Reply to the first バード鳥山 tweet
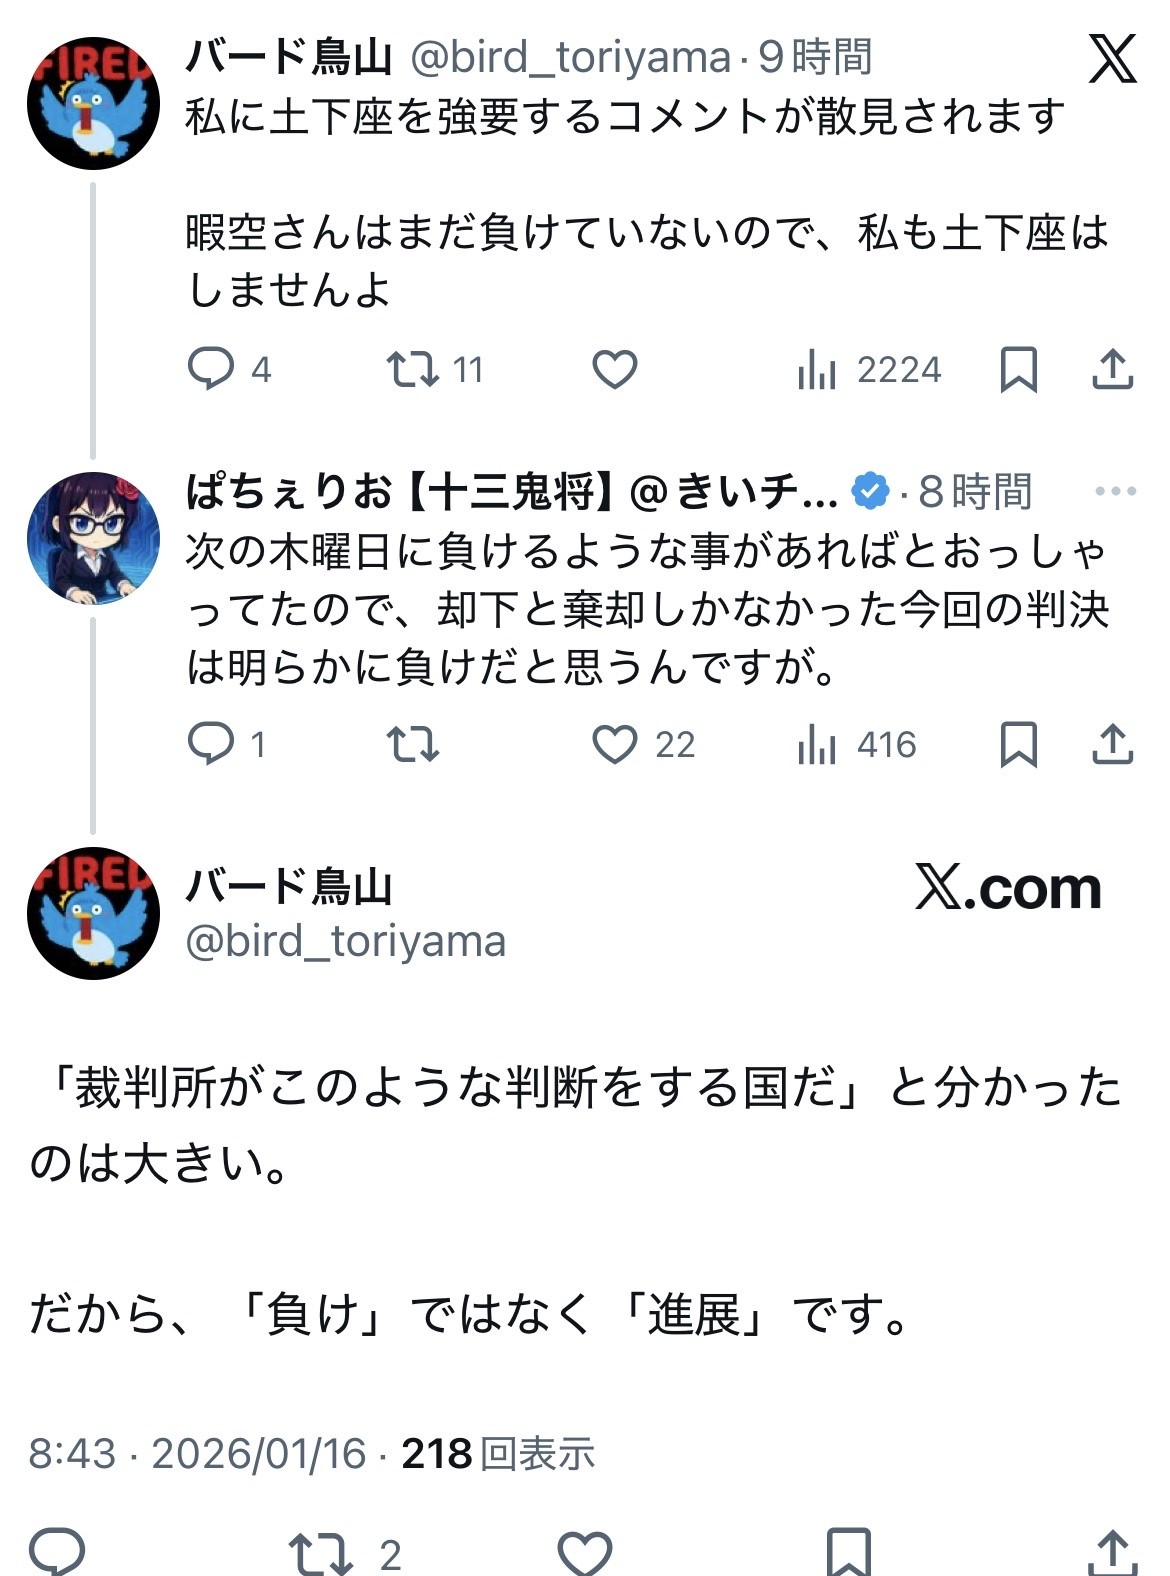 (x=211, y=369)
